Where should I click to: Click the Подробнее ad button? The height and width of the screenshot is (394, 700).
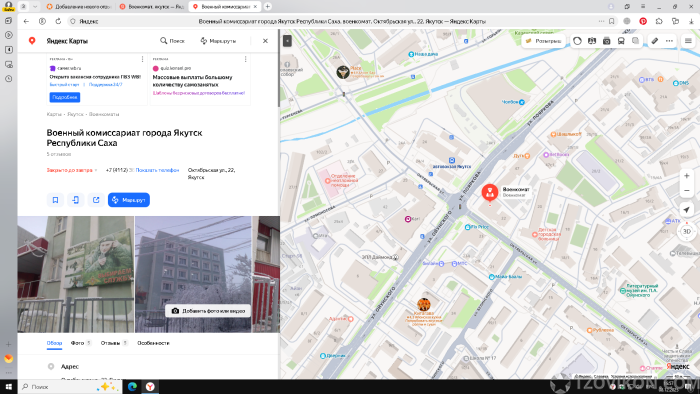pyautogui.click(x=65, y=97)
